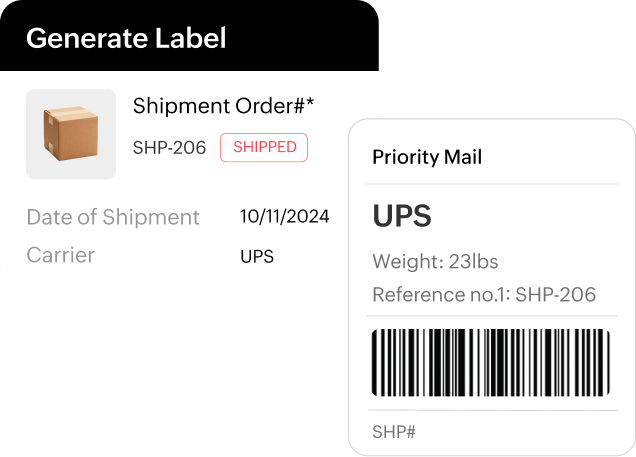Click the SHP# text below barcode
Screen dimensions: 636x457
click(x=394, y=432)
